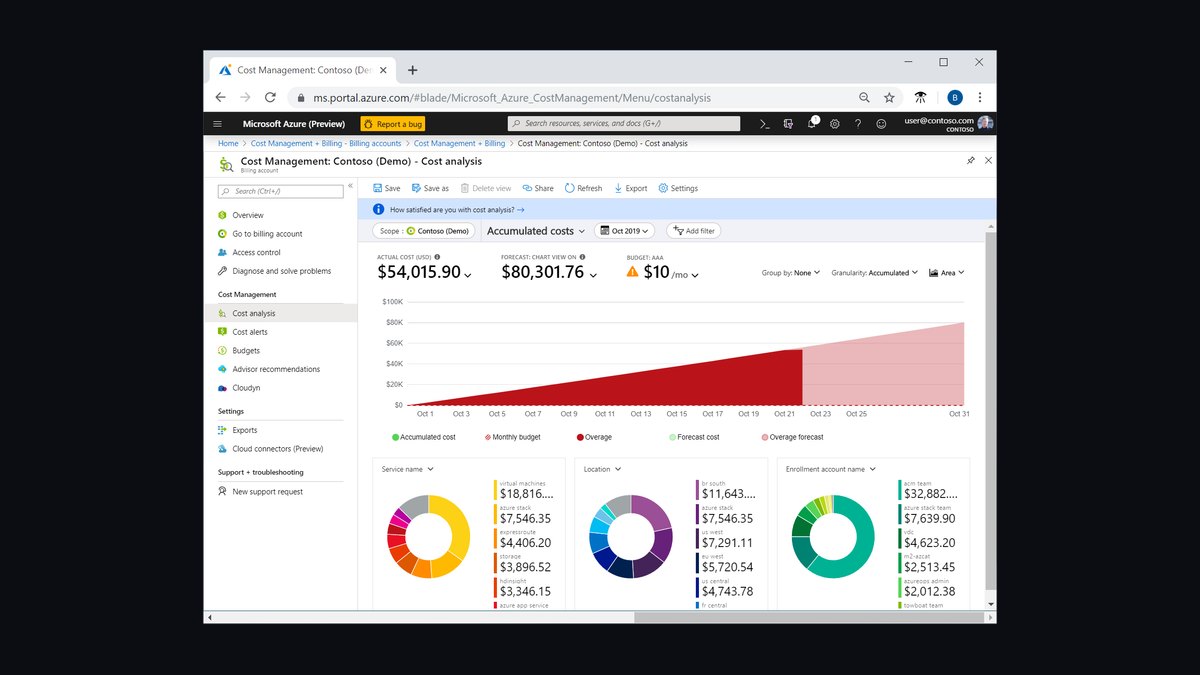Reload the page in the browser
Viewport: 1200px width, 675px height.
(x=270, y=97)
